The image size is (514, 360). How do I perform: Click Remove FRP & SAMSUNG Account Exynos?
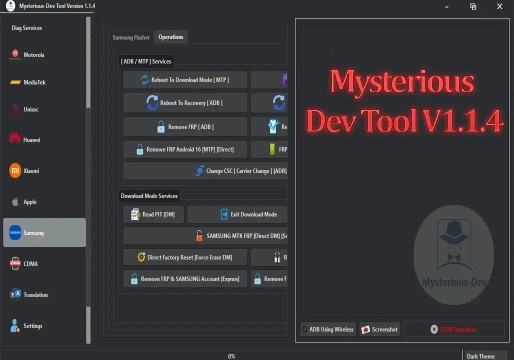tap(185, 279)
